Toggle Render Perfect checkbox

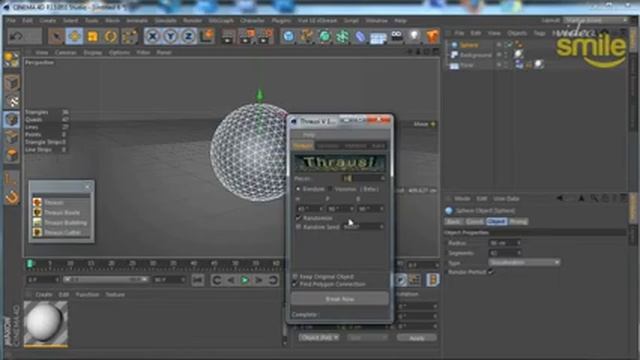pyautogui.click(x=491, y=272)
